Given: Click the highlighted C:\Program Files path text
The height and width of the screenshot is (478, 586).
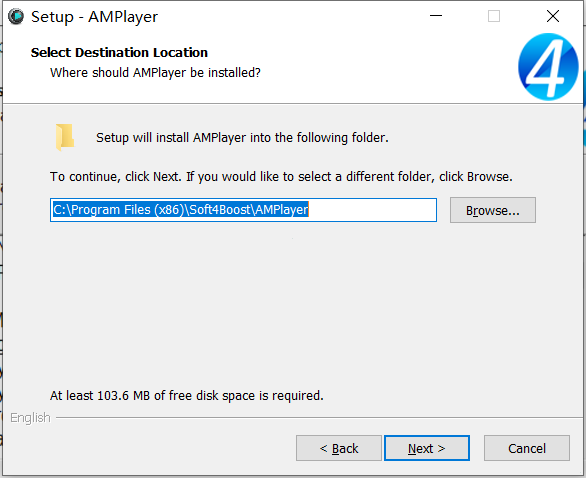Looking at the screenshot, I should (181, 210).
